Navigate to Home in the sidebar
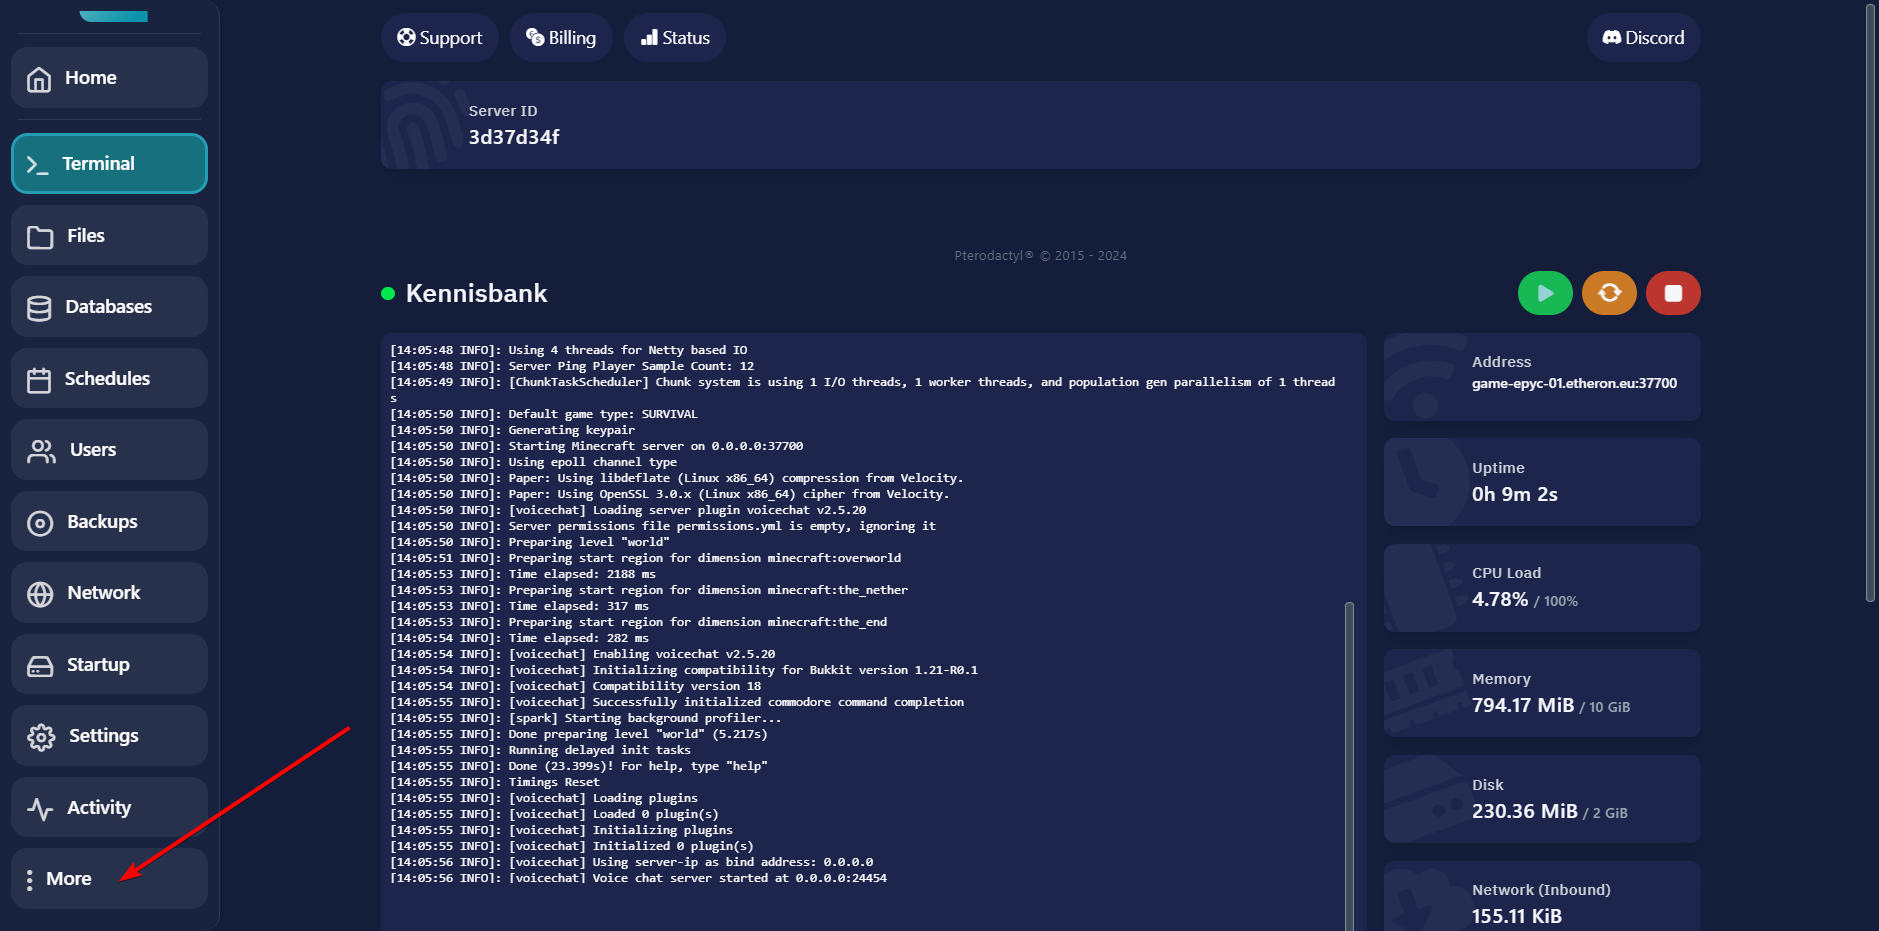This screenshot has height=931, width=1879. pyautogui.click(x=109, y=78)
